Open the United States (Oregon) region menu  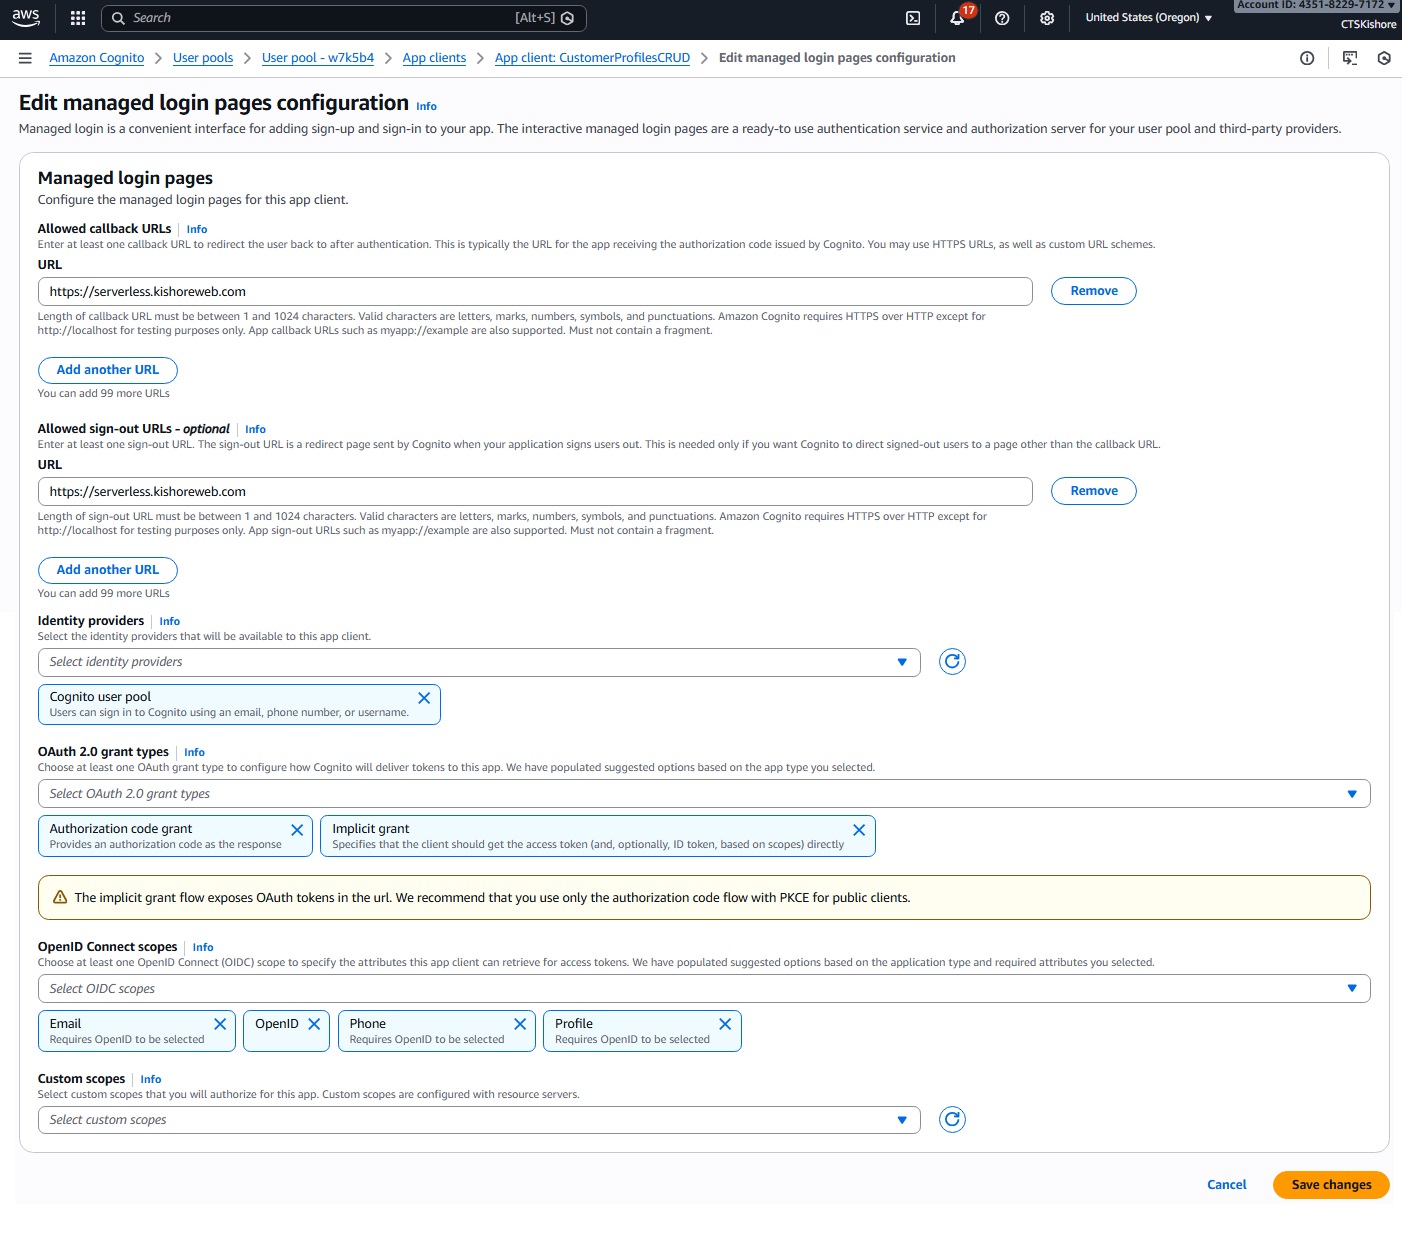point(1148,18)
